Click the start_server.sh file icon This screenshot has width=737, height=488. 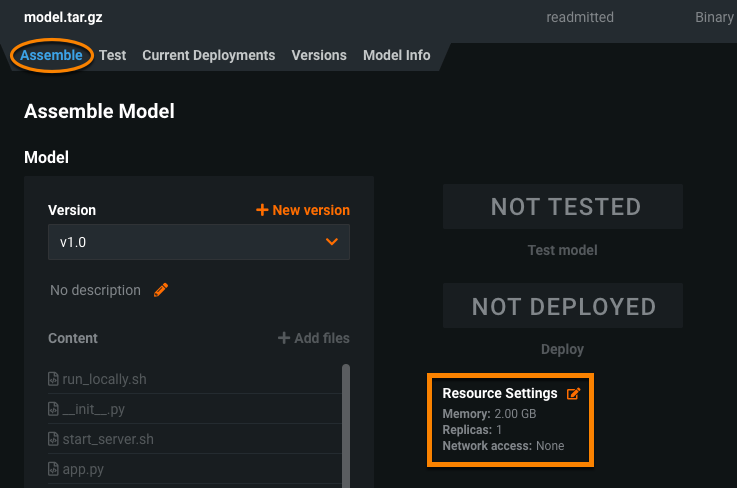54,439
